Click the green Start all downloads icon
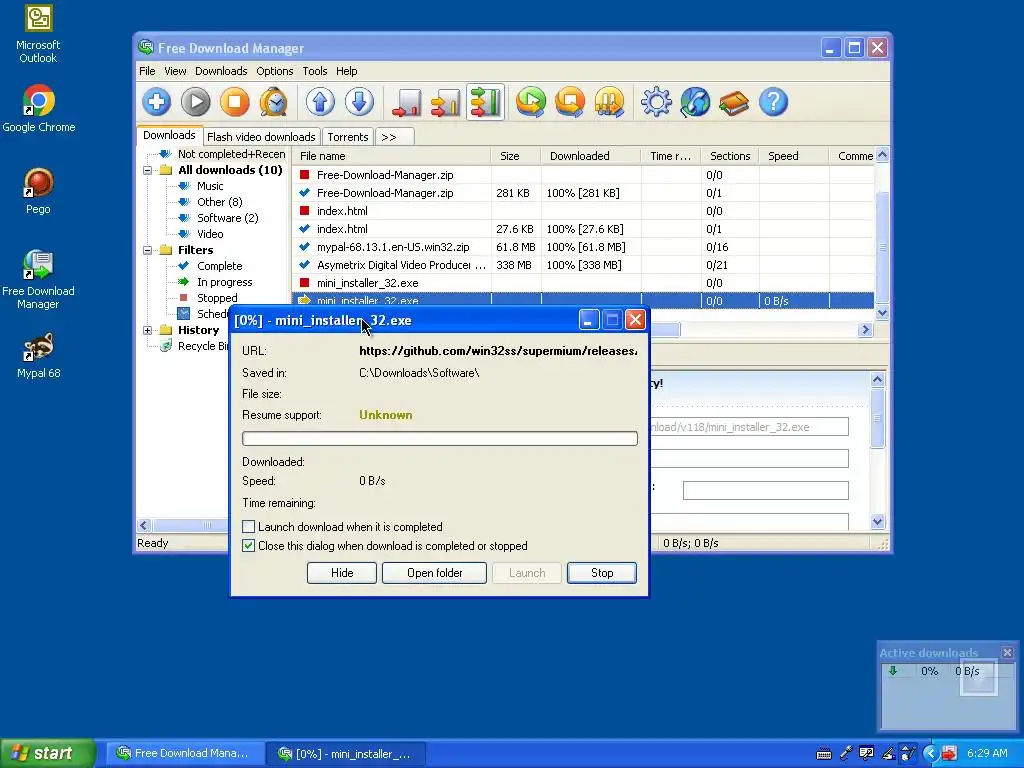This screenshot has height=768, width=1024. pyautogui.click(x=531, y=103)
